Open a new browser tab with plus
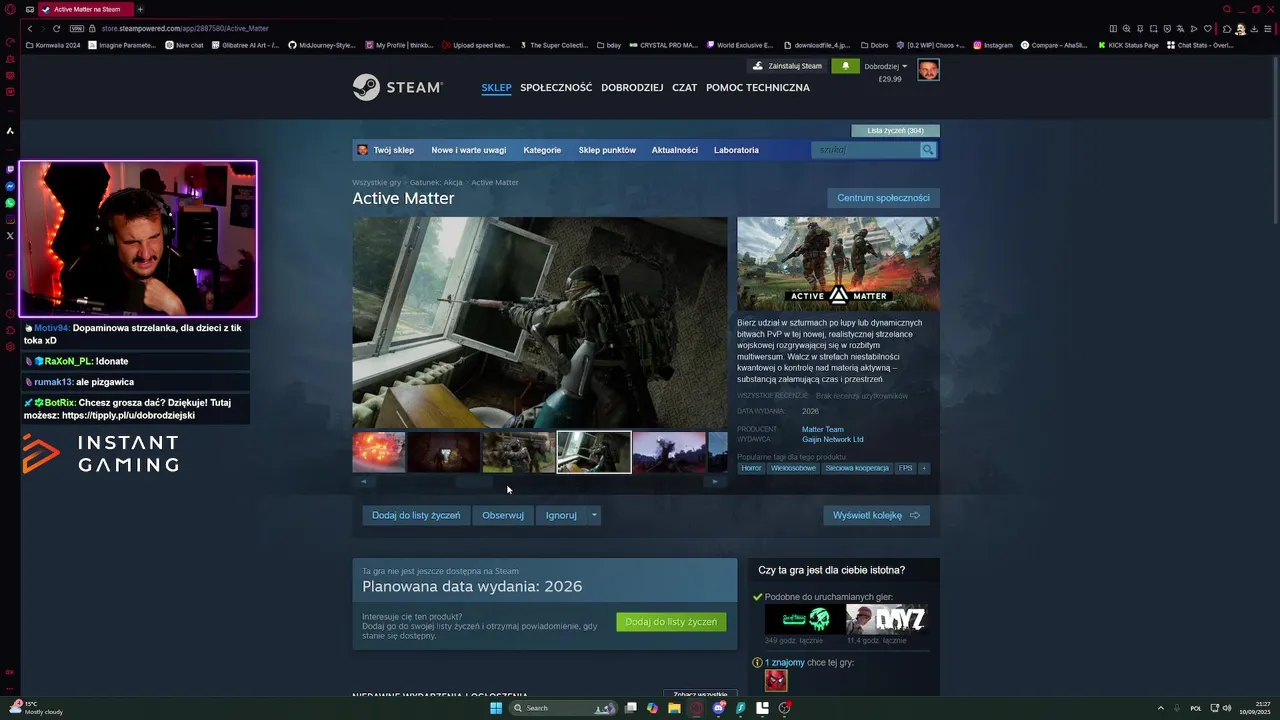The height and width of the screenshot is (720, 1280). [140, 9]
